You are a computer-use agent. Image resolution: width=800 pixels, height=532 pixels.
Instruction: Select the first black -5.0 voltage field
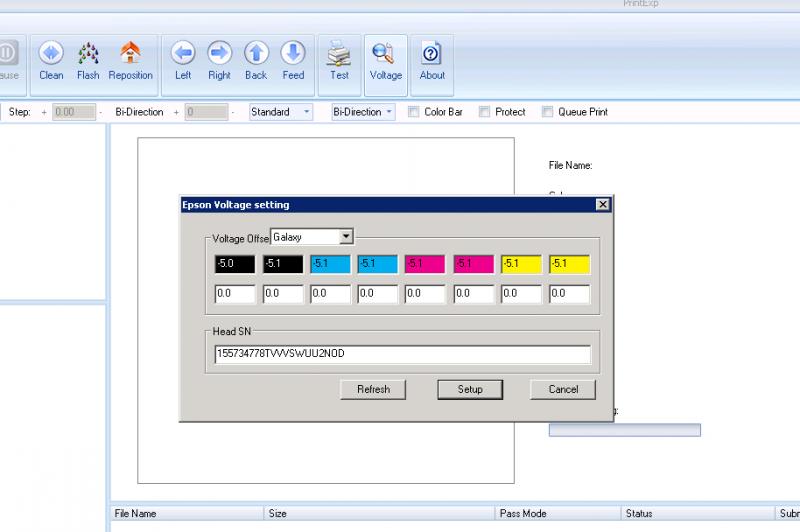[x=235, y=264]
